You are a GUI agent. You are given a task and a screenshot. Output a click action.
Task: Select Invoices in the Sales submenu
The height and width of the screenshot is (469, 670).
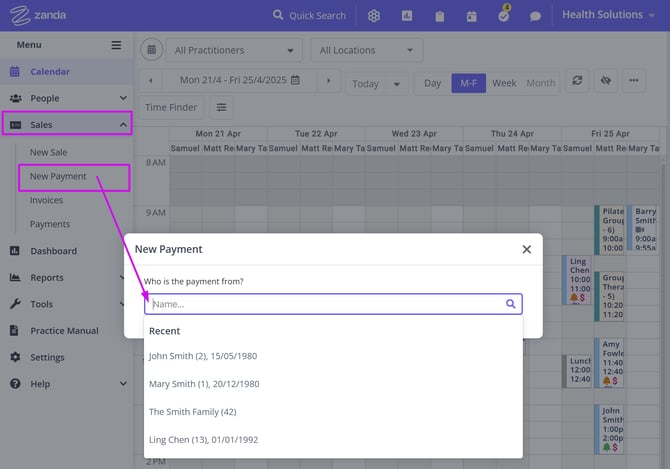click(46, 200)
